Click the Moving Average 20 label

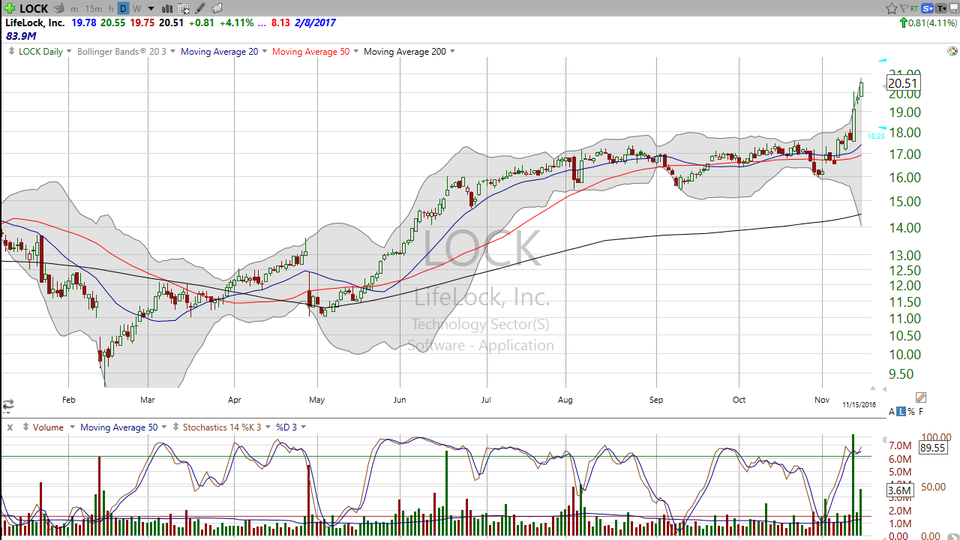[x=219, y=51]
